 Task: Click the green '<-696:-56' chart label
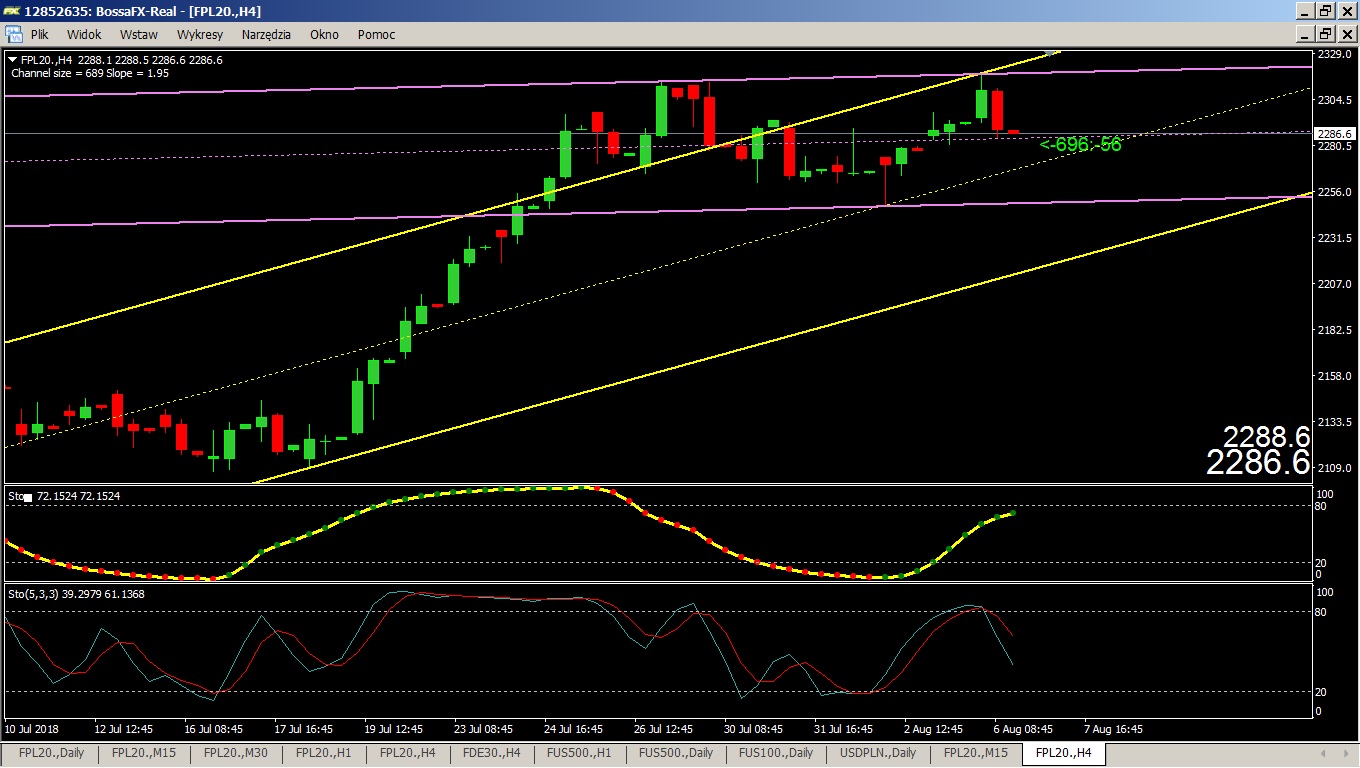[x=1081, y=144]
